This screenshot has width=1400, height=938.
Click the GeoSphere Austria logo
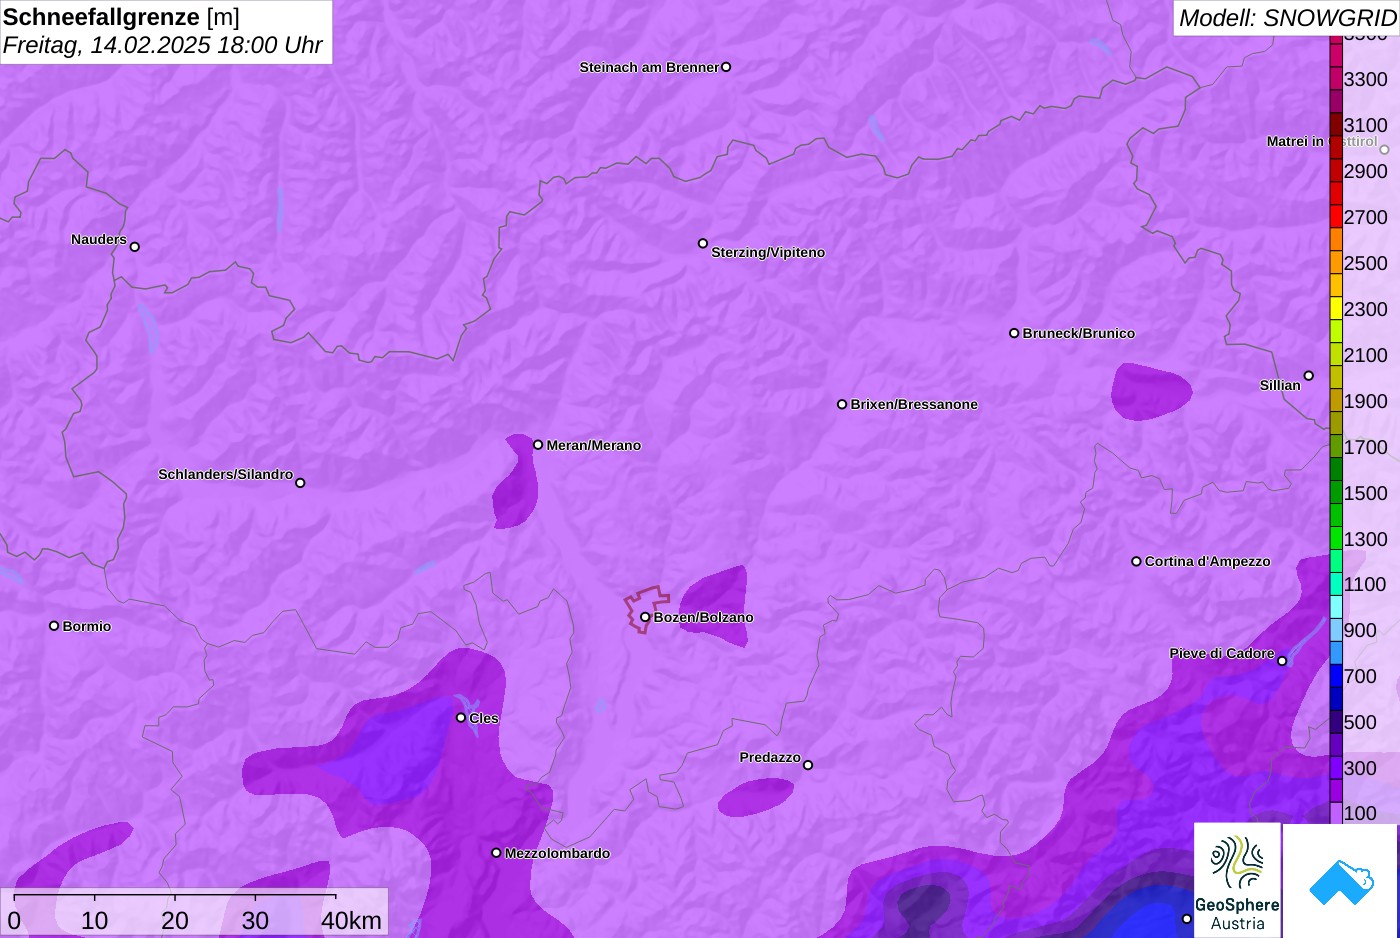[x=1237, y=880]
